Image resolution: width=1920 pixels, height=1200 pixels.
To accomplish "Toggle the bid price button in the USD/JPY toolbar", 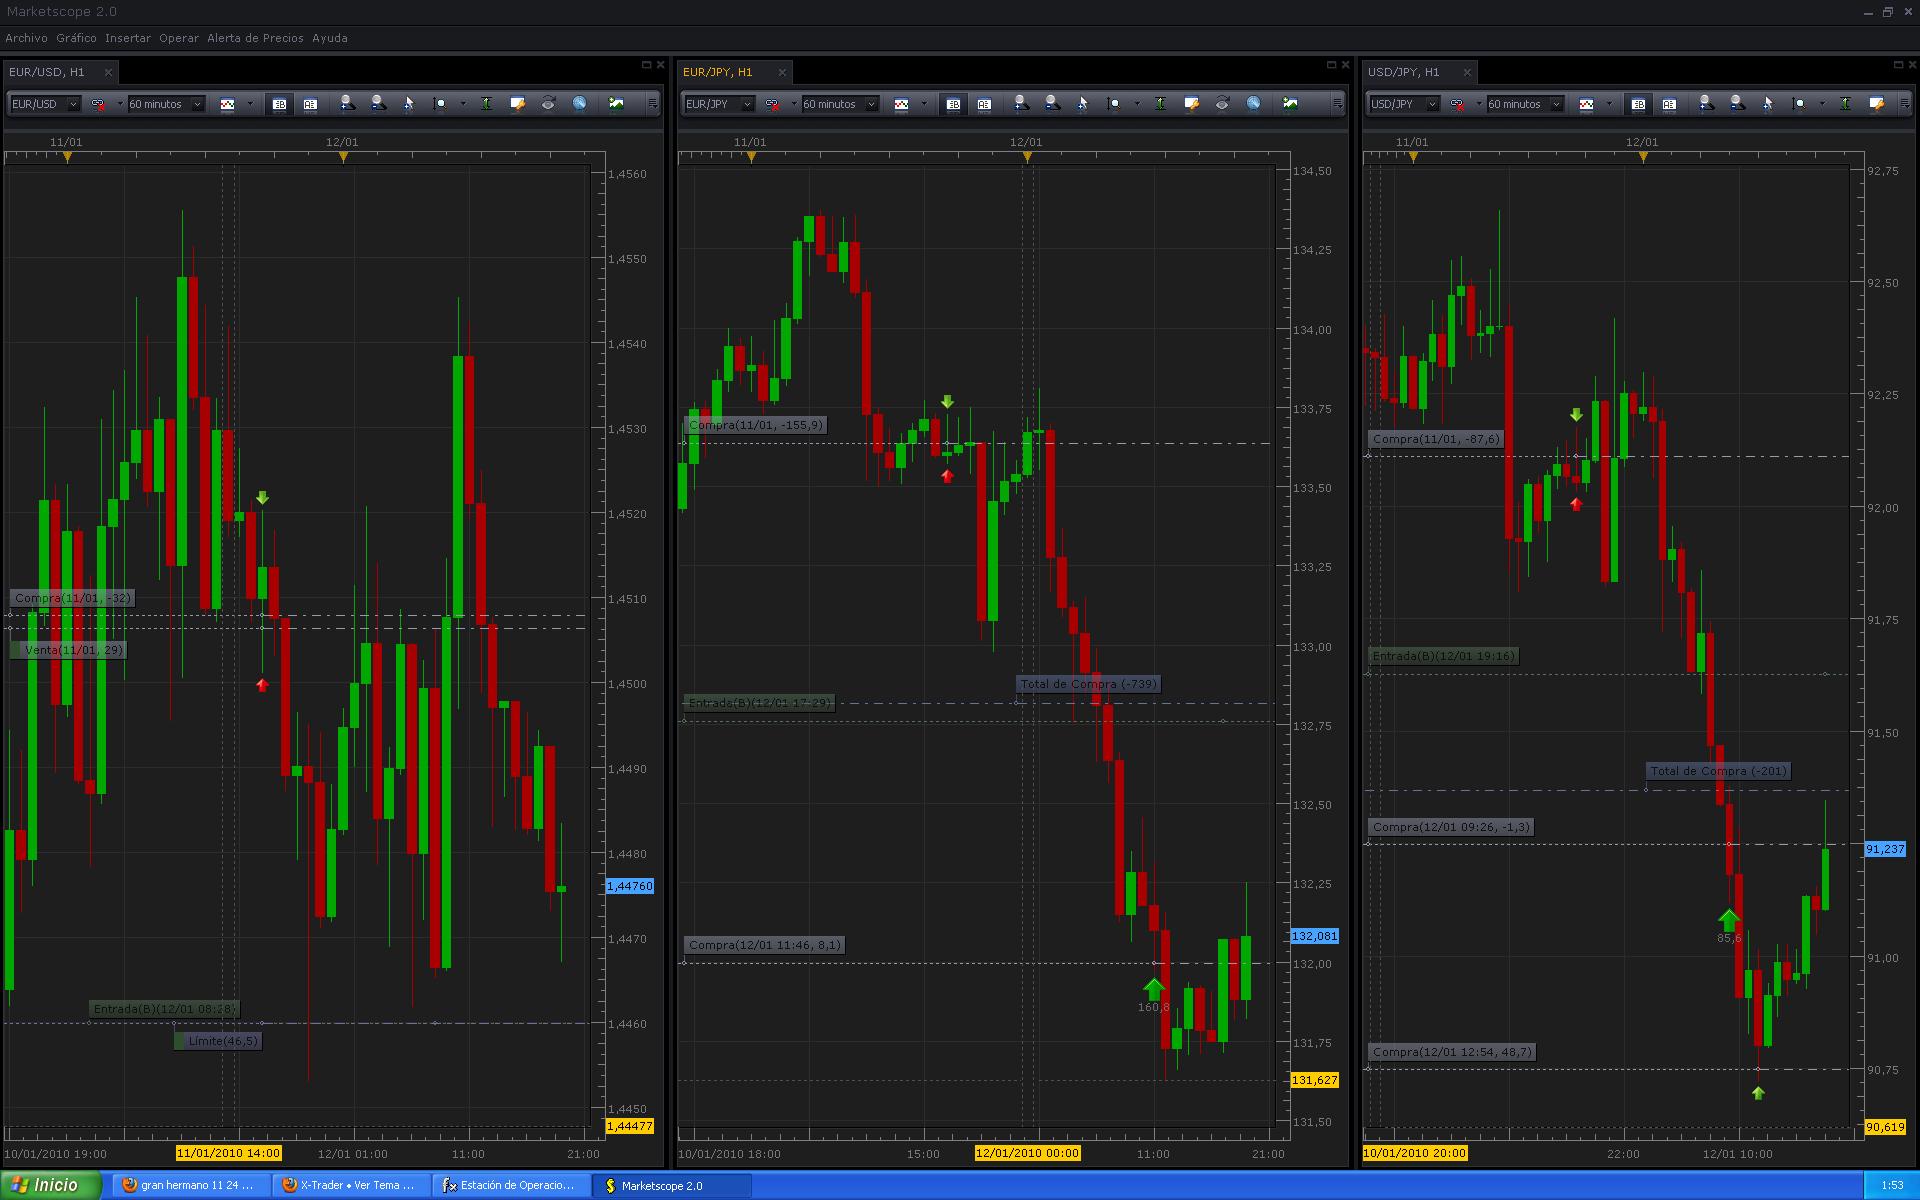I will pos(1638,104).
